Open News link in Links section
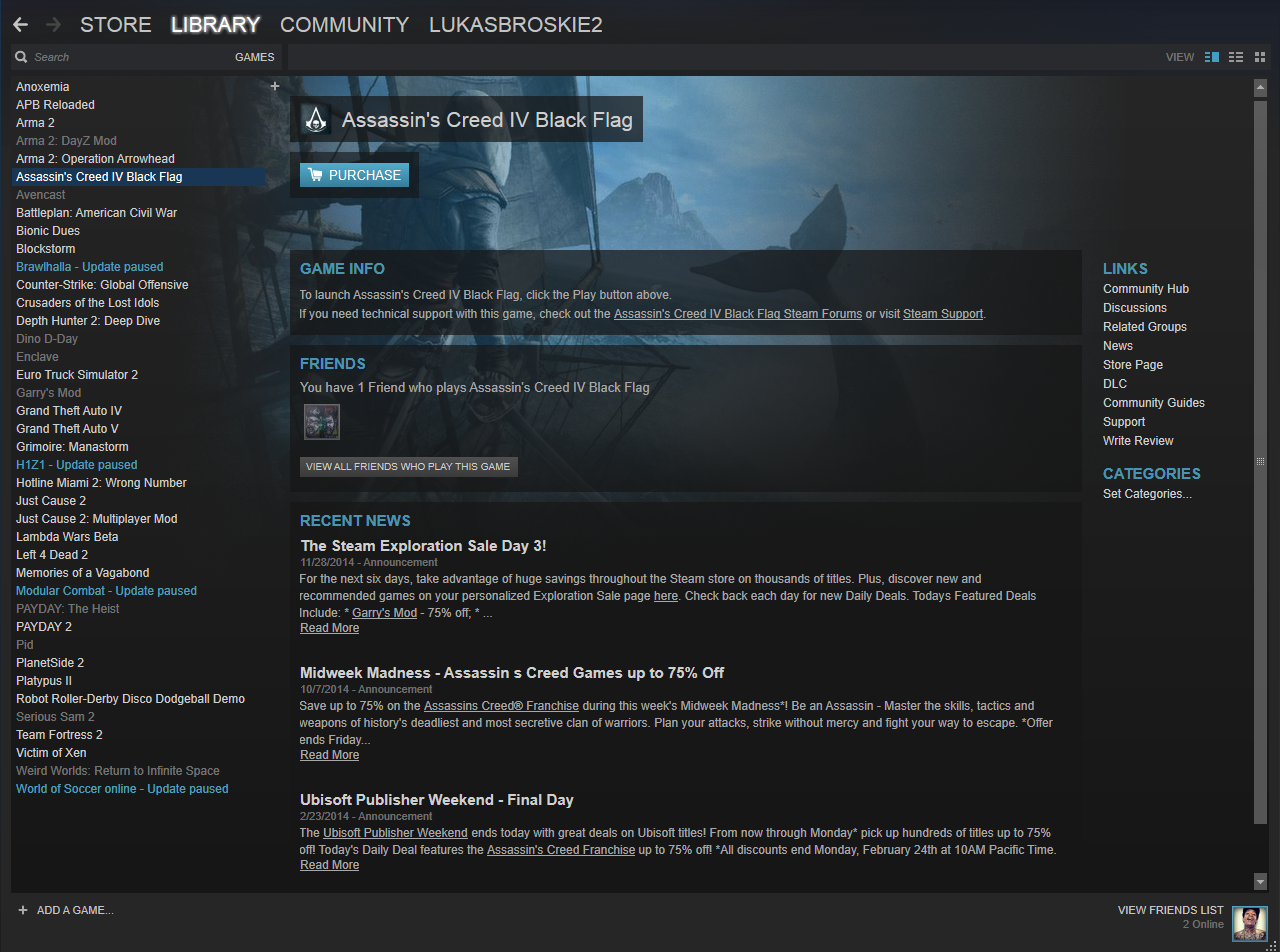The image size is (1280, 952). 1118,346
